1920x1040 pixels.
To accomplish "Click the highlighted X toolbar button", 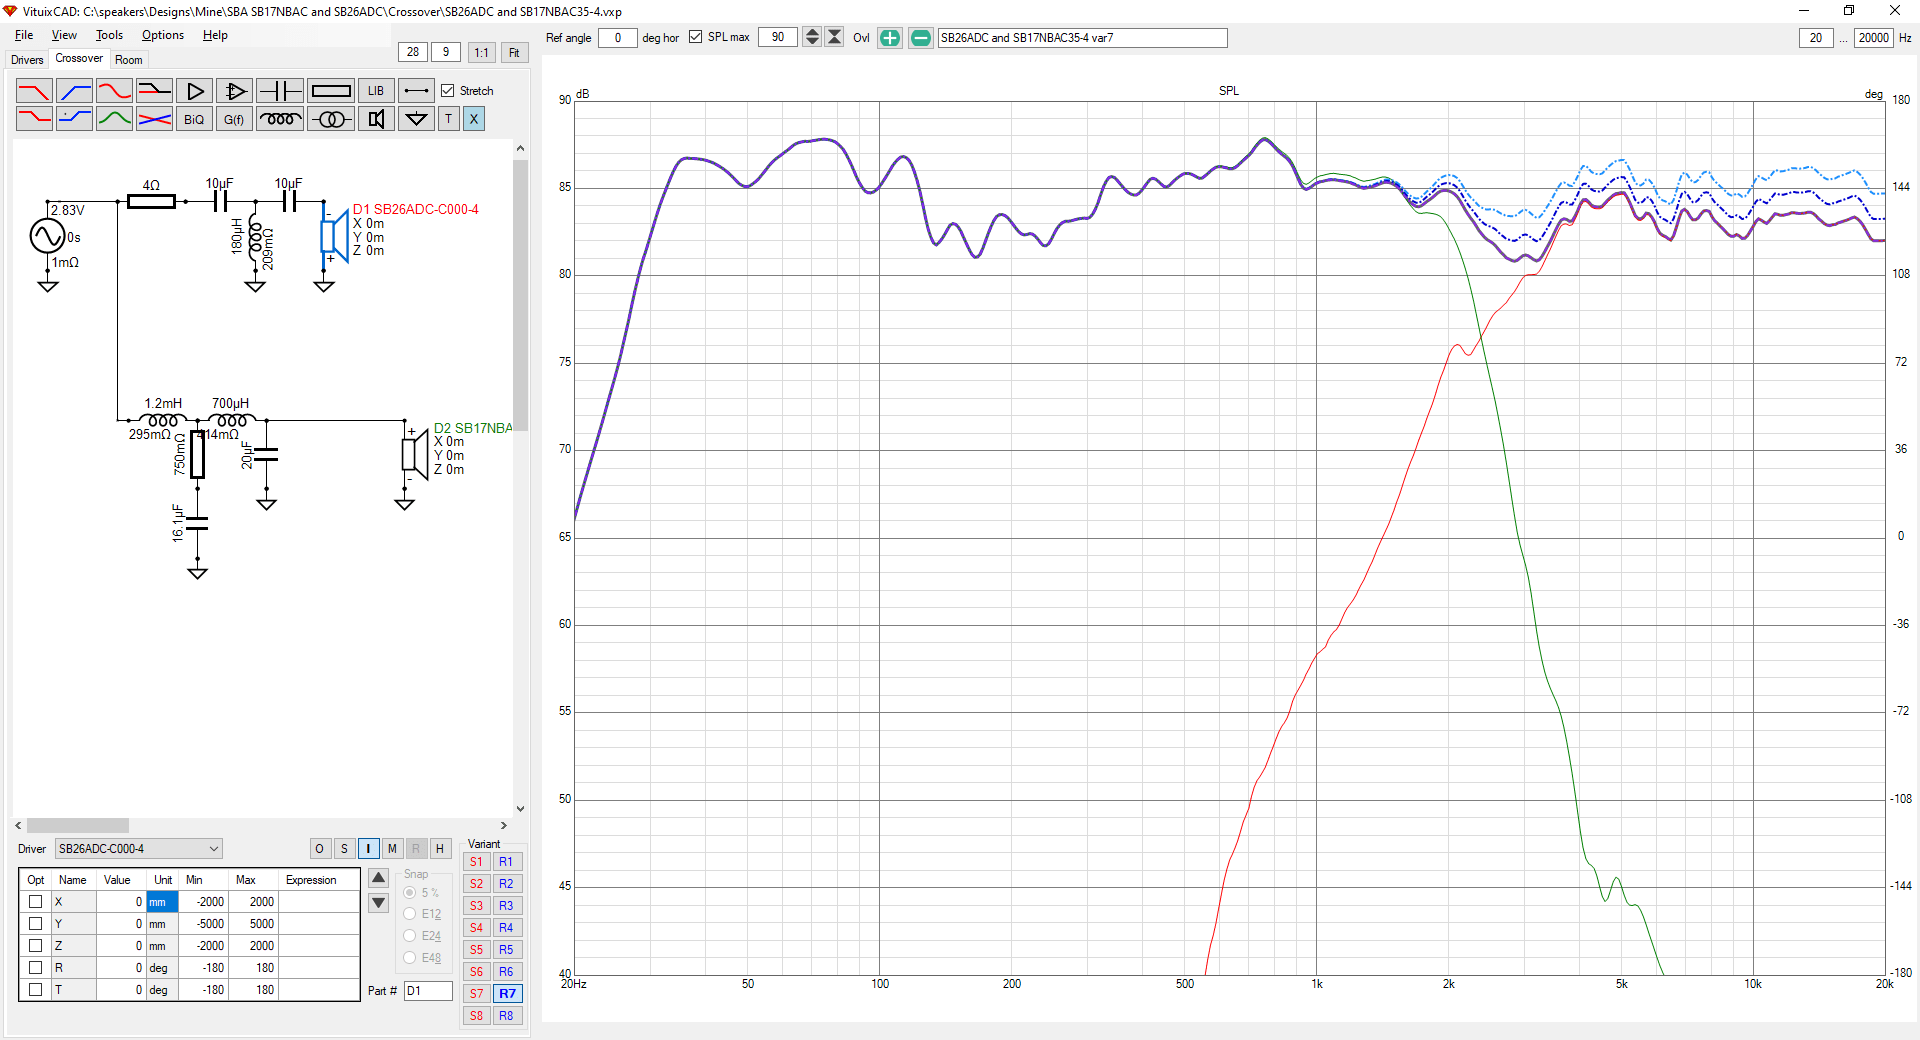I will pos(474,119).
